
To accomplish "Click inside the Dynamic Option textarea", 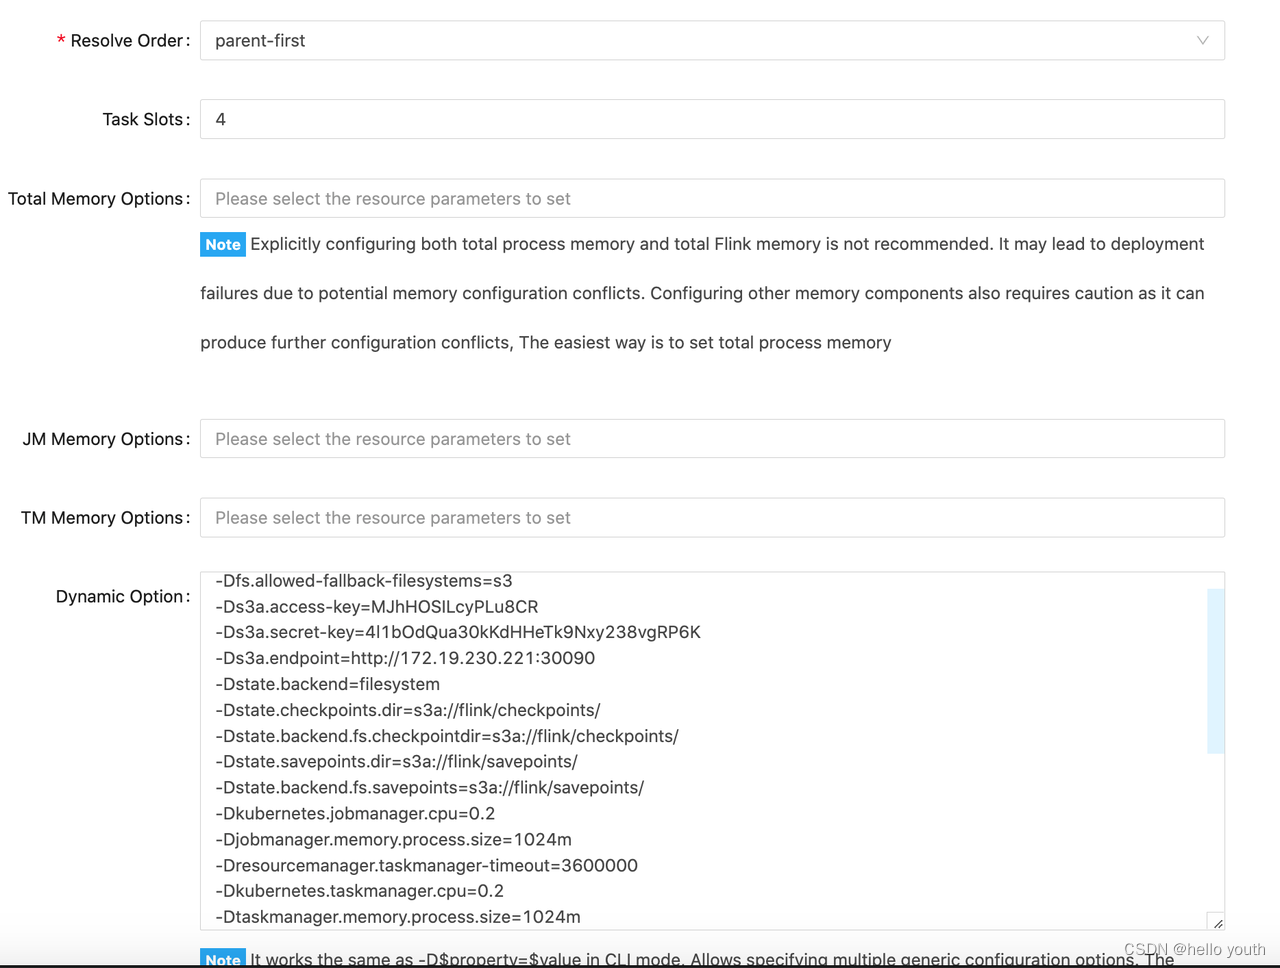I will 700,750.
